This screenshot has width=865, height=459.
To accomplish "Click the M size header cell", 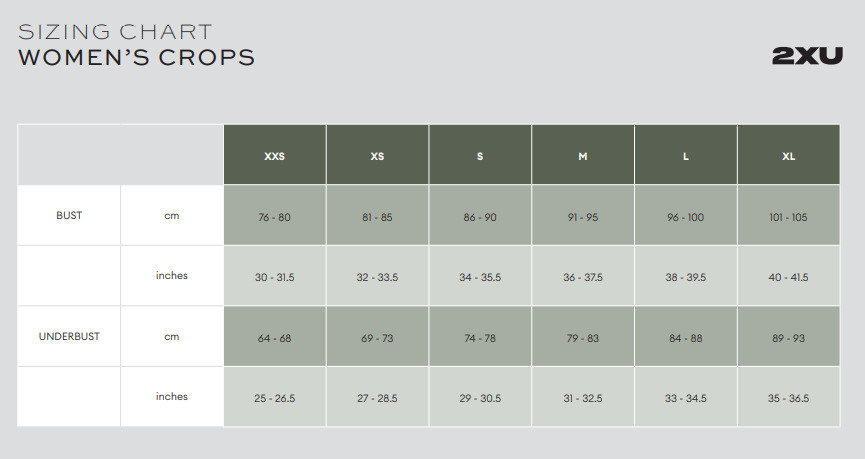I will pos(583,154).
